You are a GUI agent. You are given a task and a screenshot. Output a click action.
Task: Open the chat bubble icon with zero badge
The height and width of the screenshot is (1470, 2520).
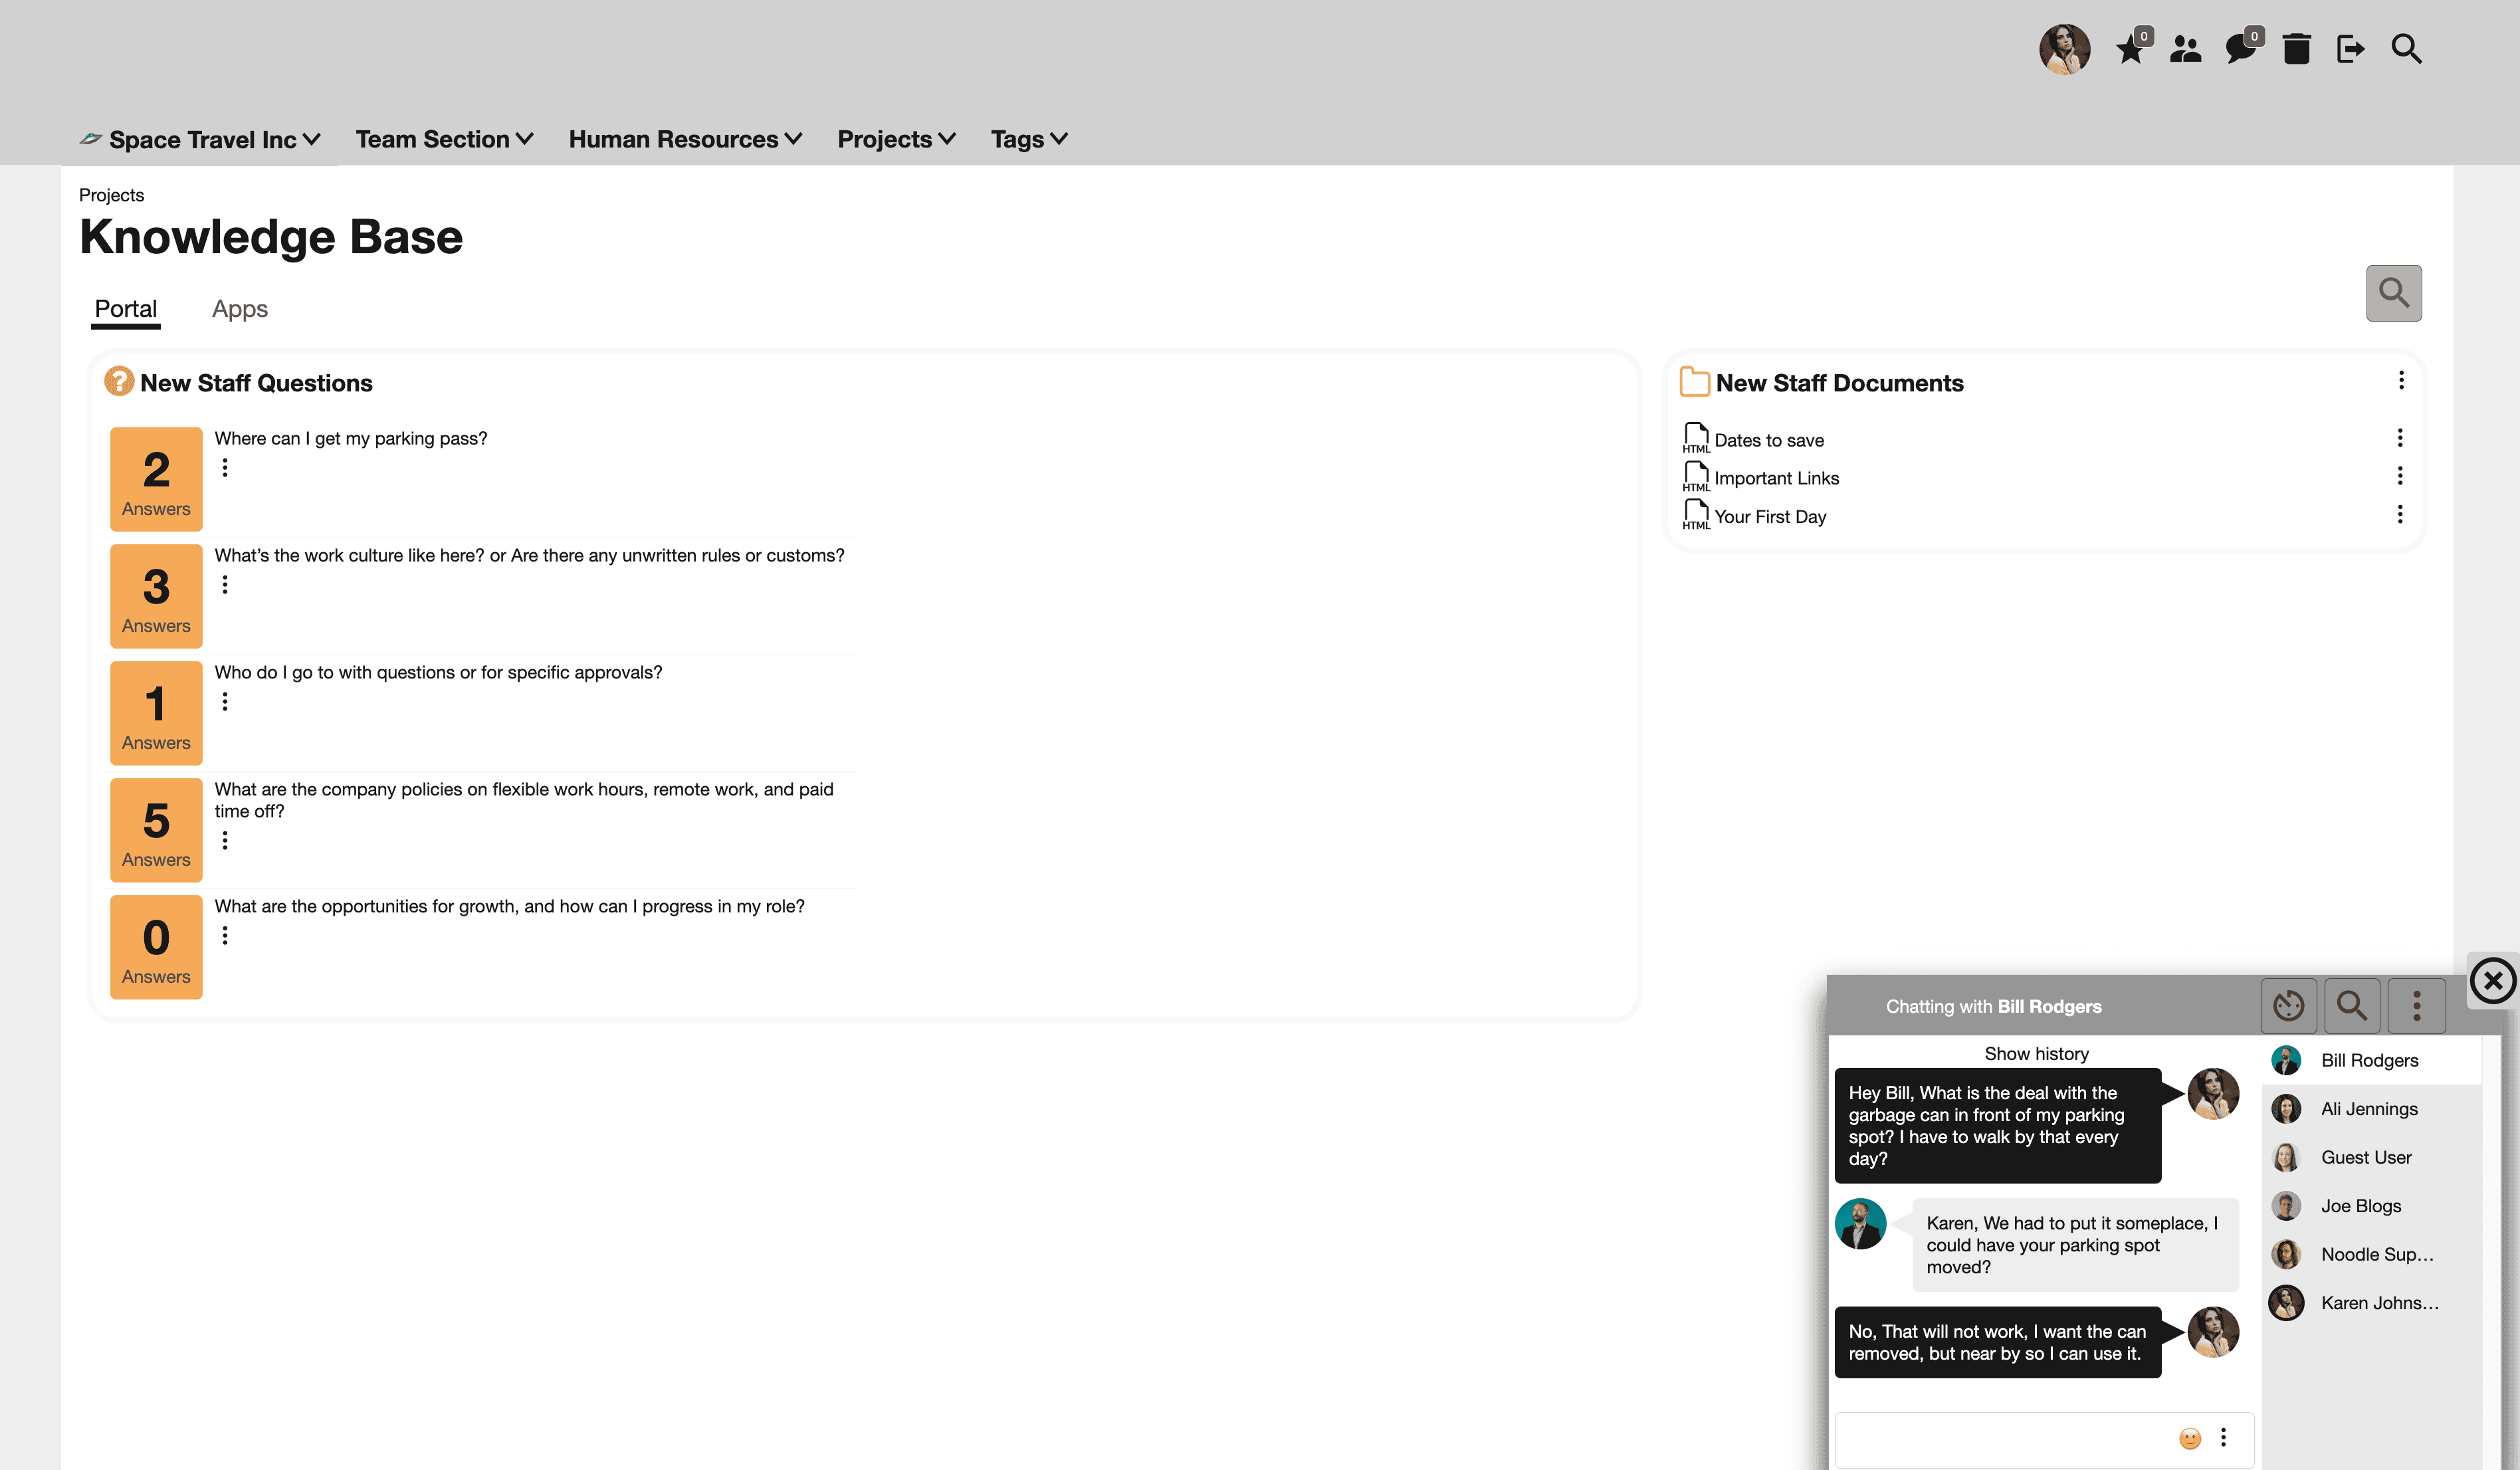(x=2241, y=48)
